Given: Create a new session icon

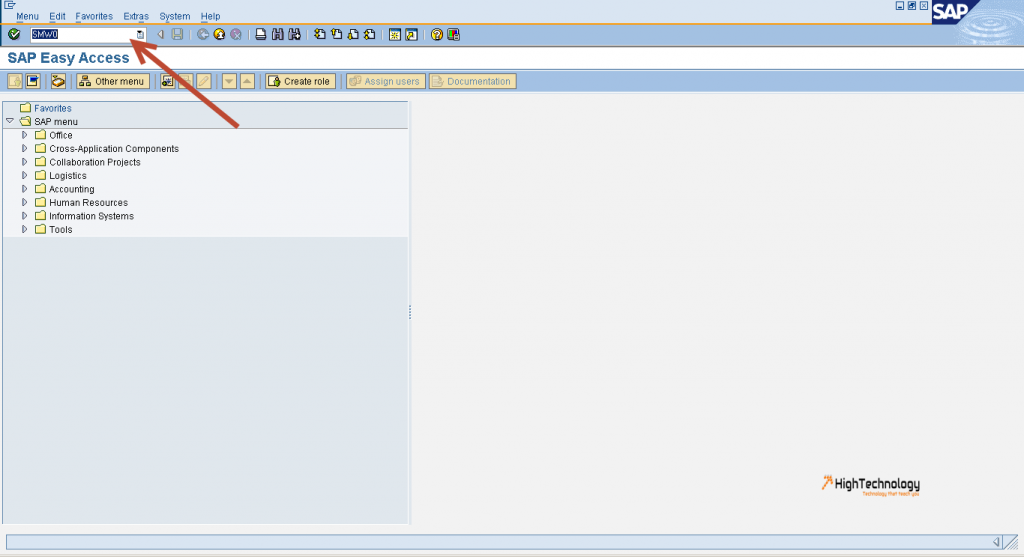Looking at the screenshot, I should [x=394, y=35].
